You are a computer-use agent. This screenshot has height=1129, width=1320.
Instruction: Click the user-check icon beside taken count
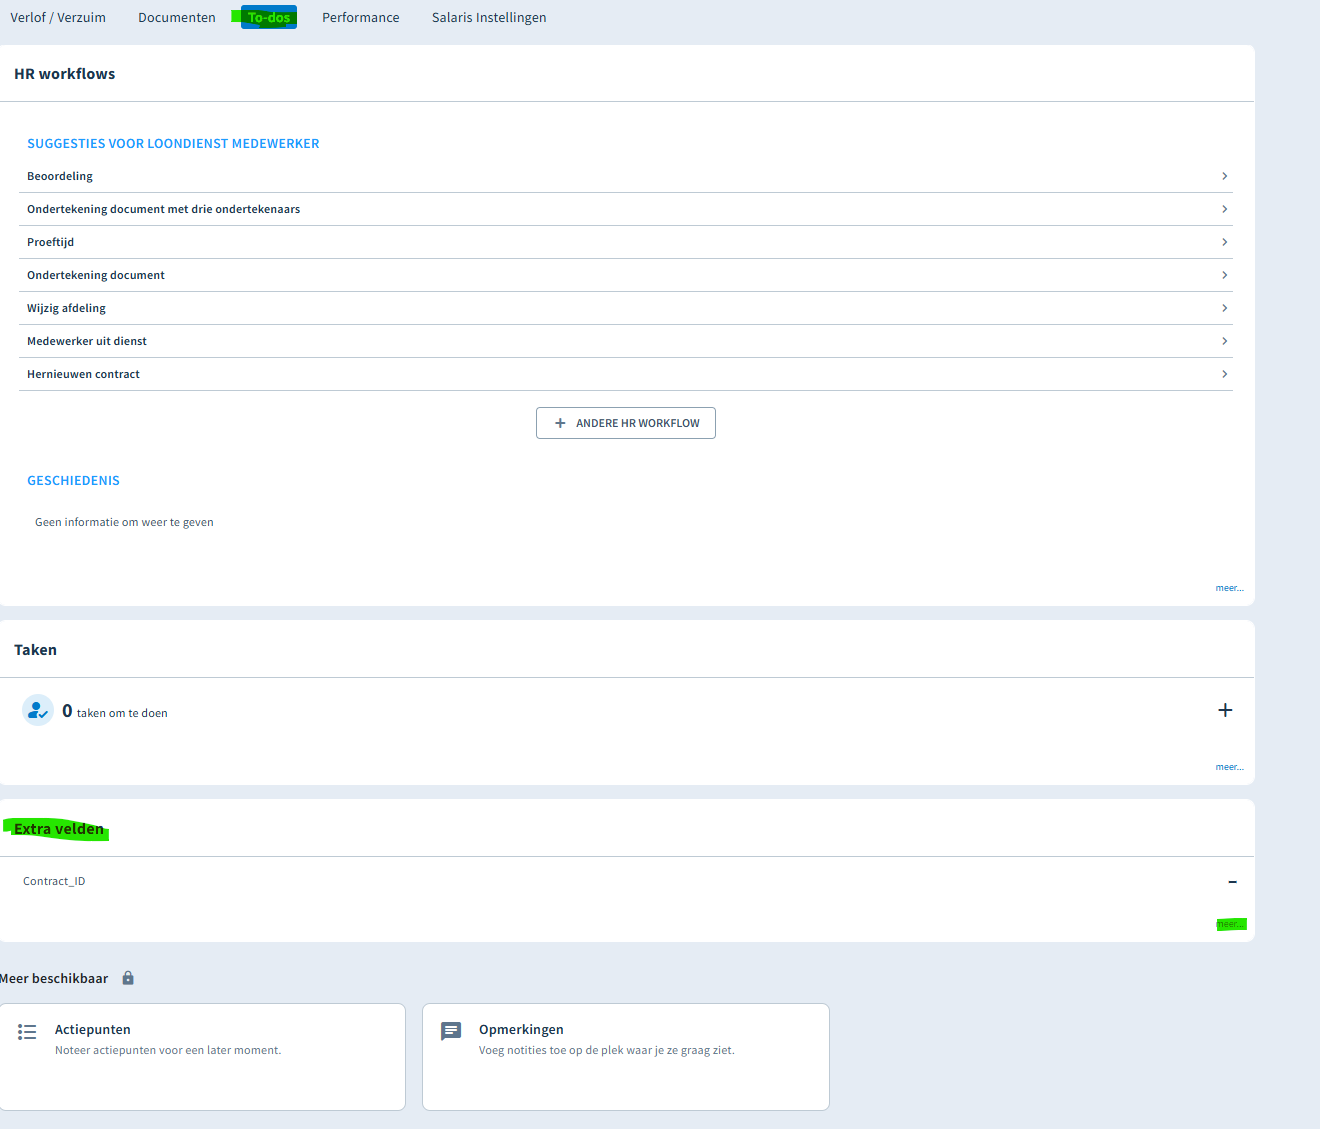click(x=38, y=710)
